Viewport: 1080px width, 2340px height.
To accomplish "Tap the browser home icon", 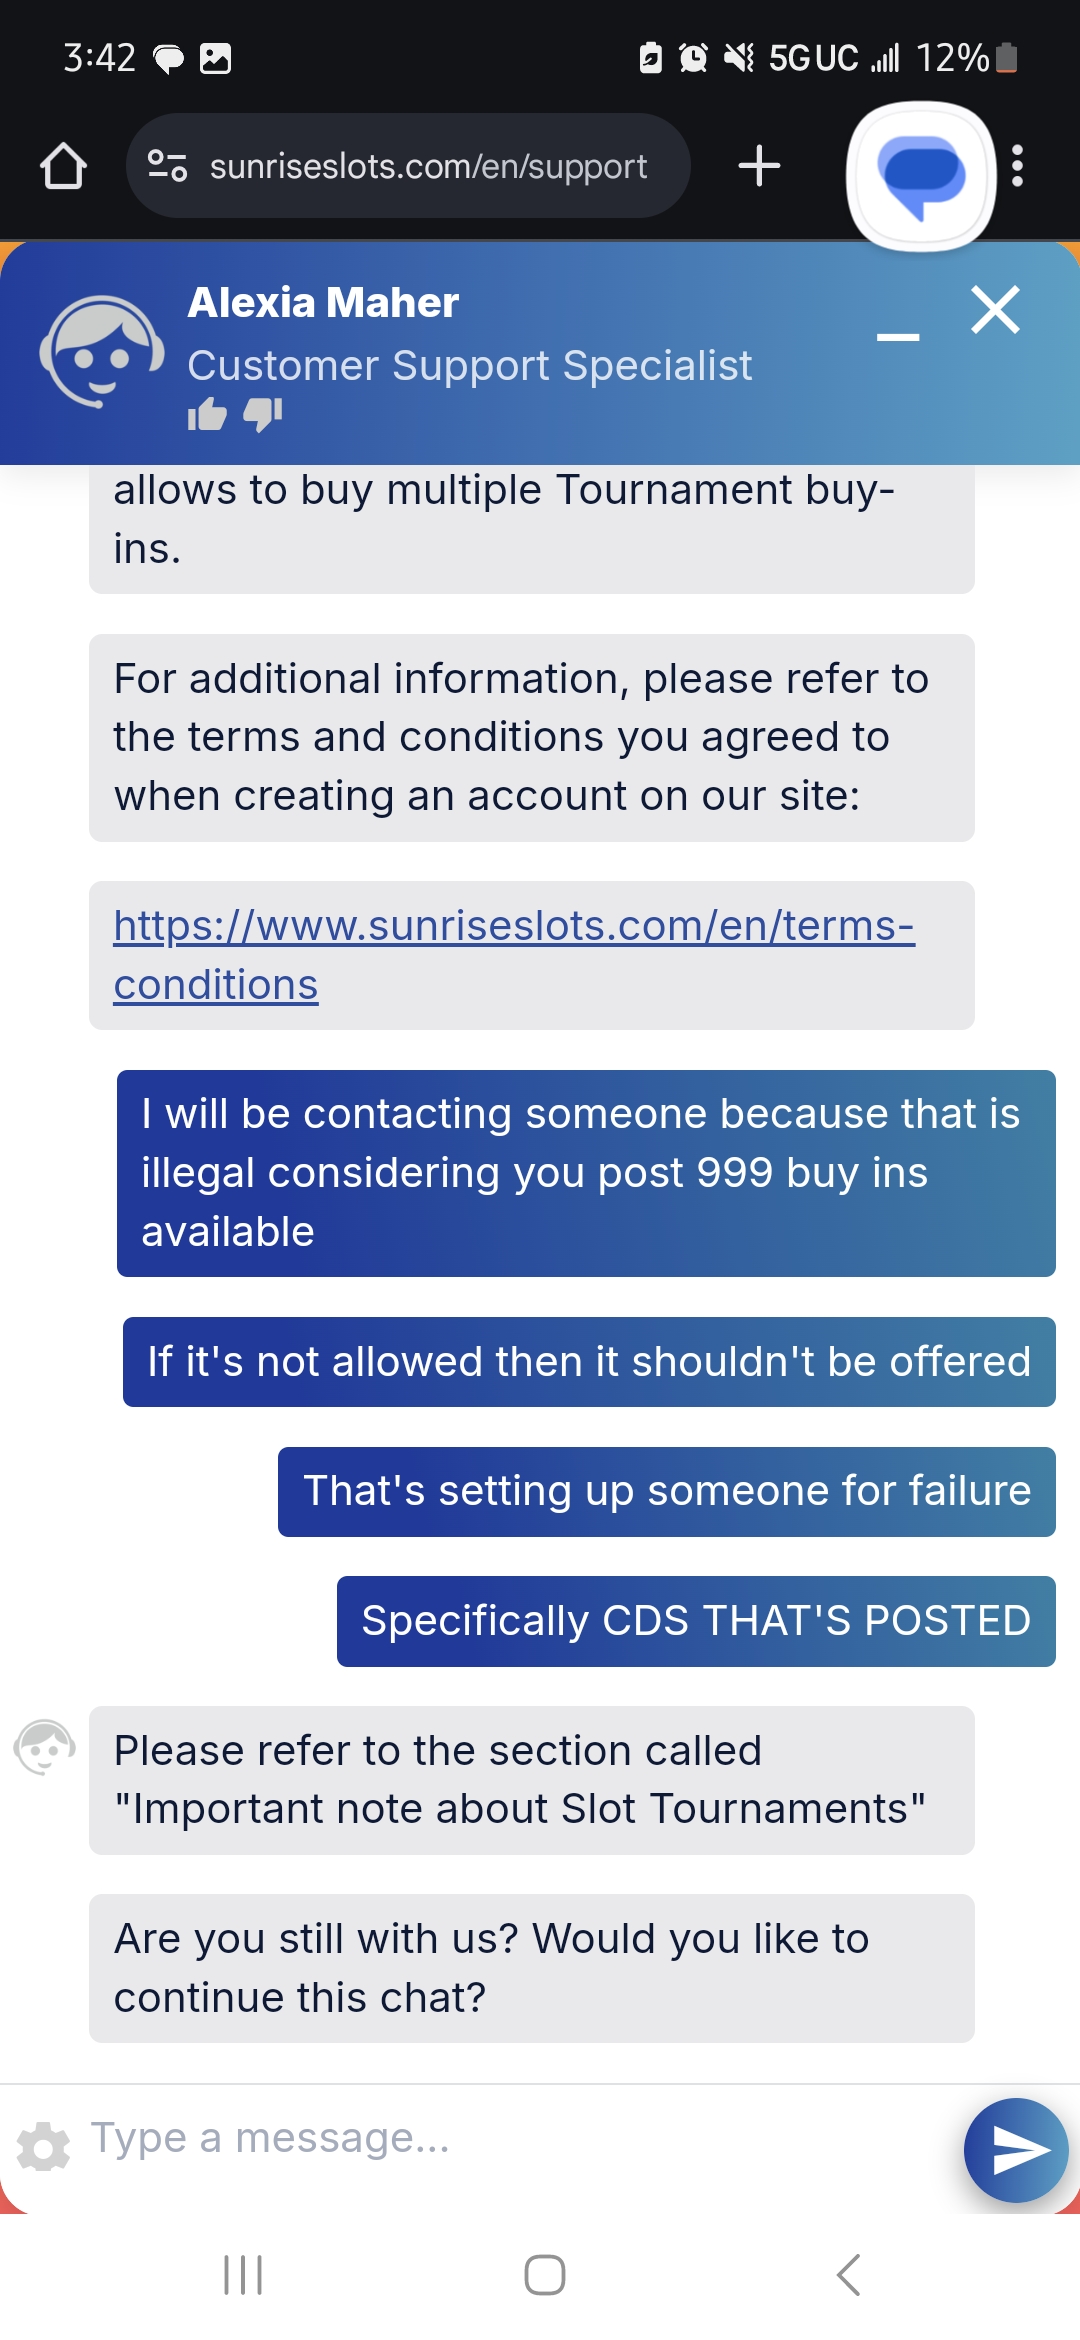I will pos(63,166).
